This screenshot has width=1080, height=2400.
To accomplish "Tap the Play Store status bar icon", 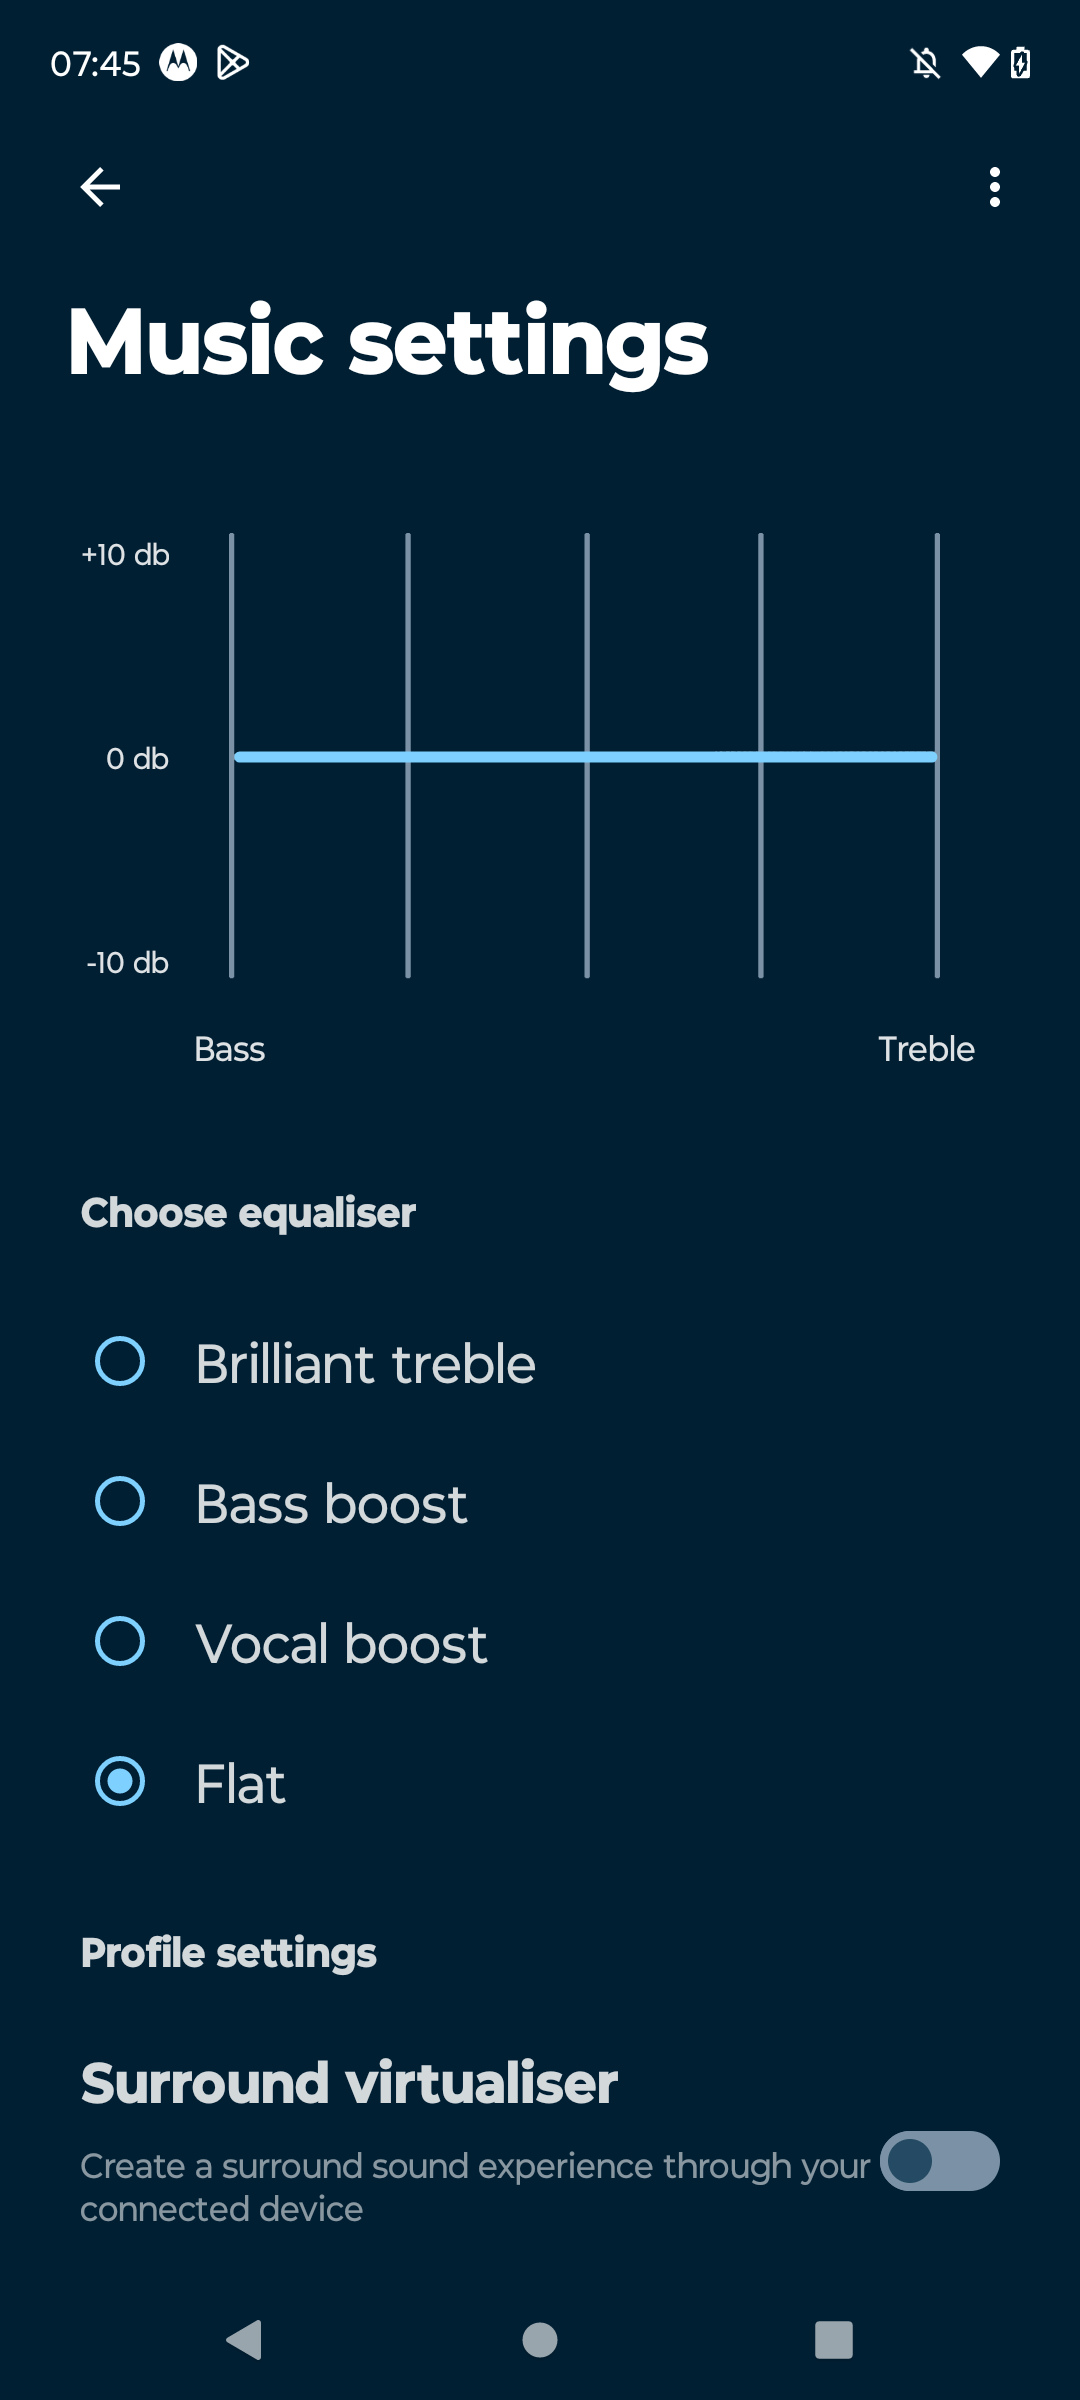I will tap(233, 63).
